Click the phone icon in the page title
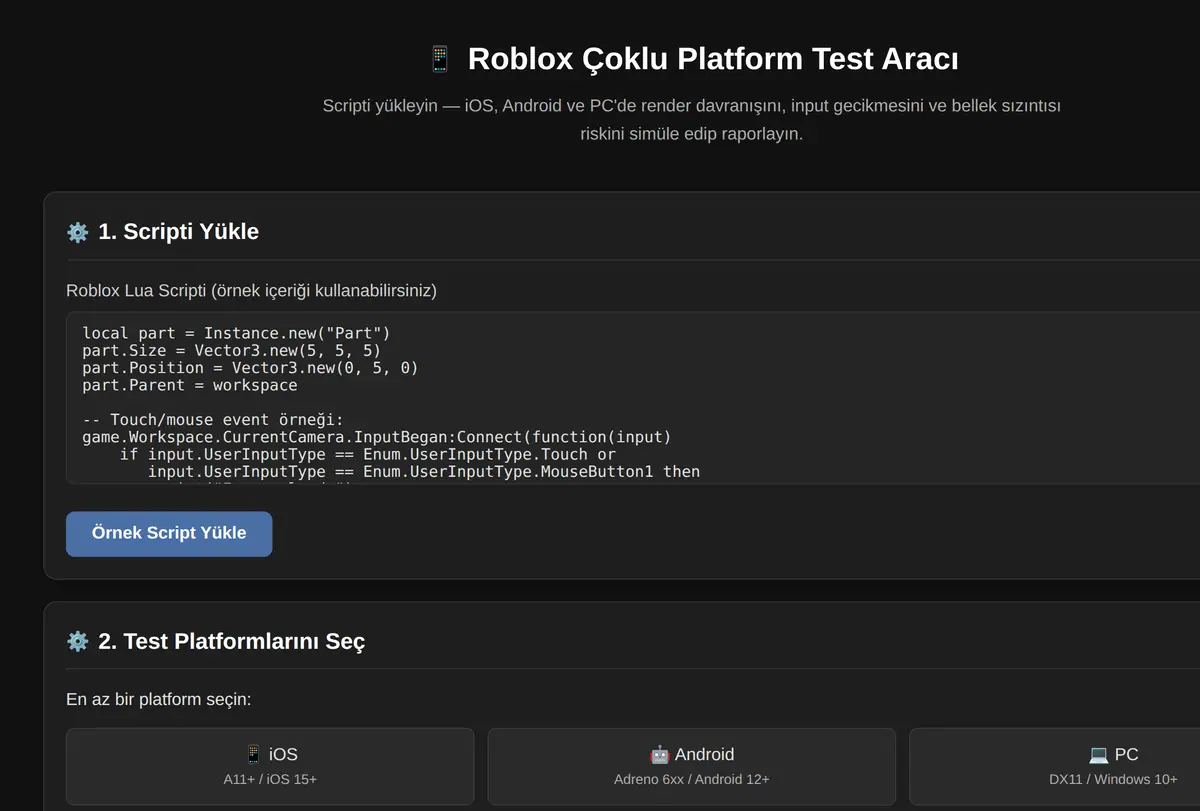The image size is (1200, 811). 440,59
